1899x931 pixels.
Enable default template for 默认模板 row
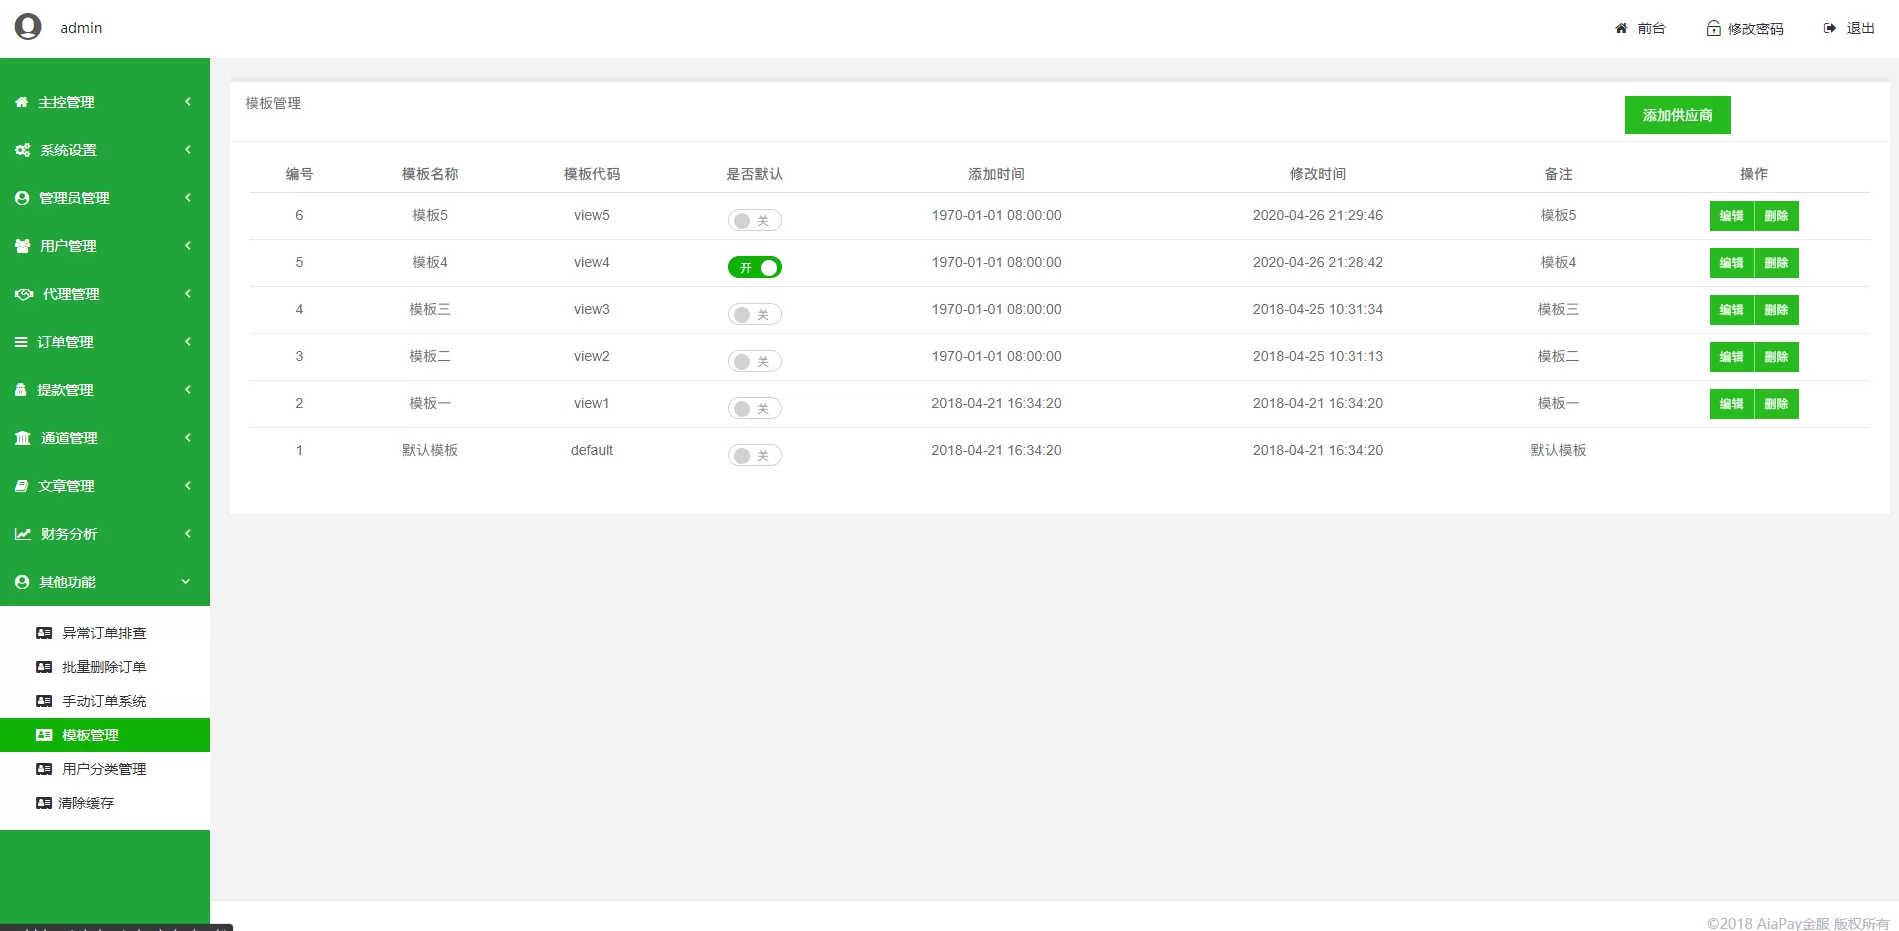click(755, 455)
